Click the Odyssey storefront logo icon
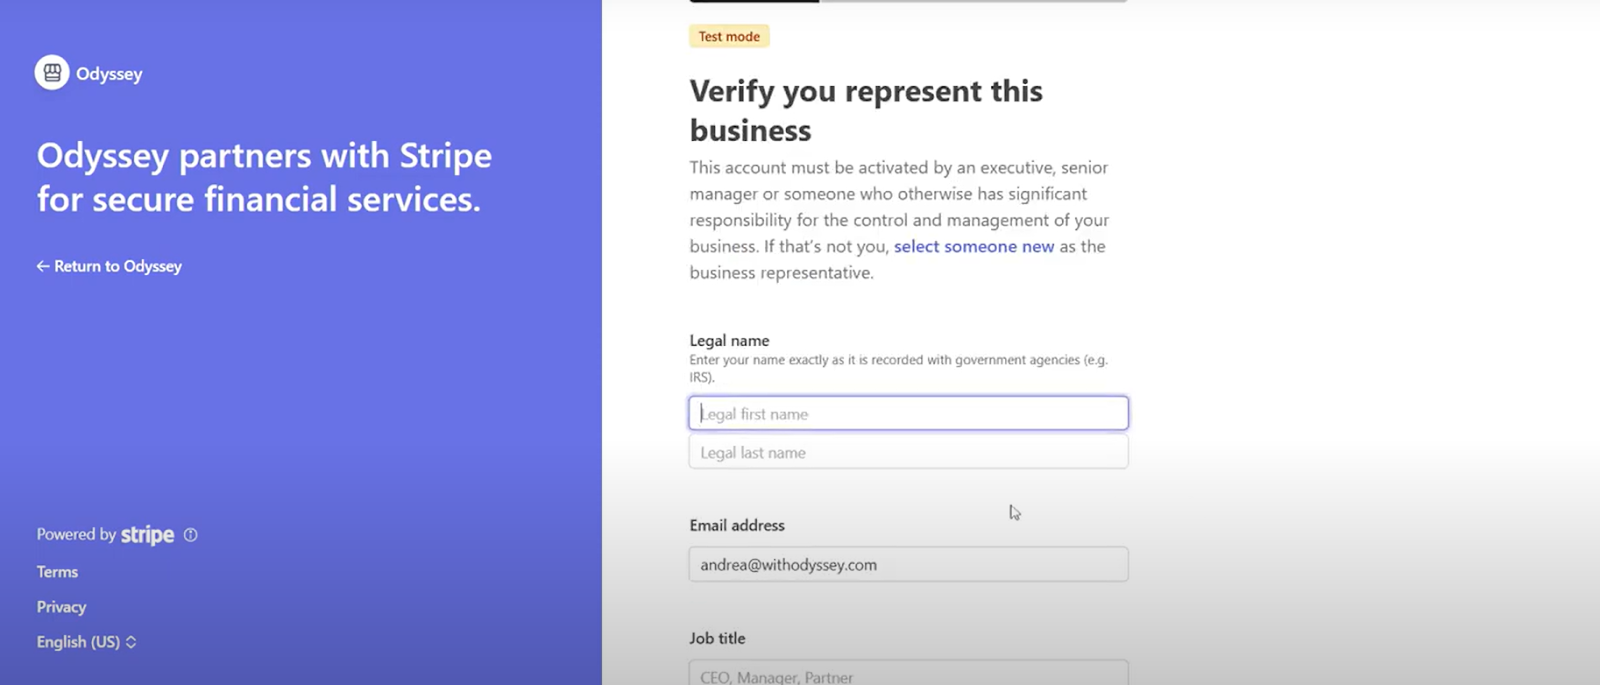Viewport: 1600px width, 685px height. click(x=52, y=73)
